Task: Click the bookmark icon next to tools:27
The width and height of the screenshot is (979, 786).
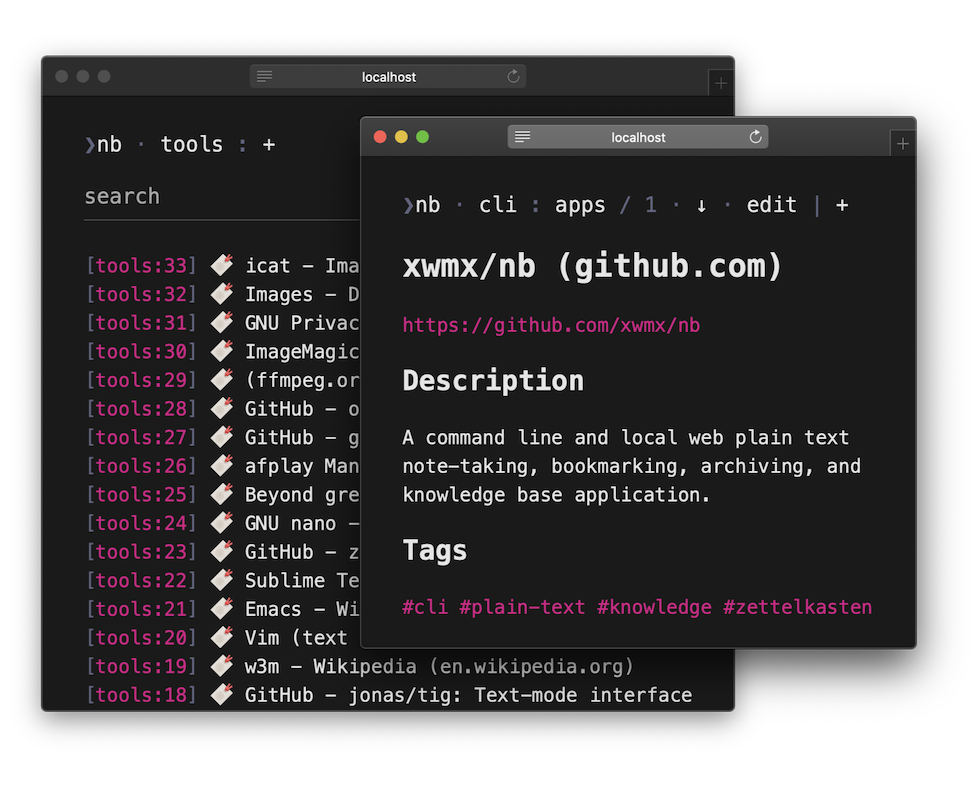Action: [x=222, y=436]
